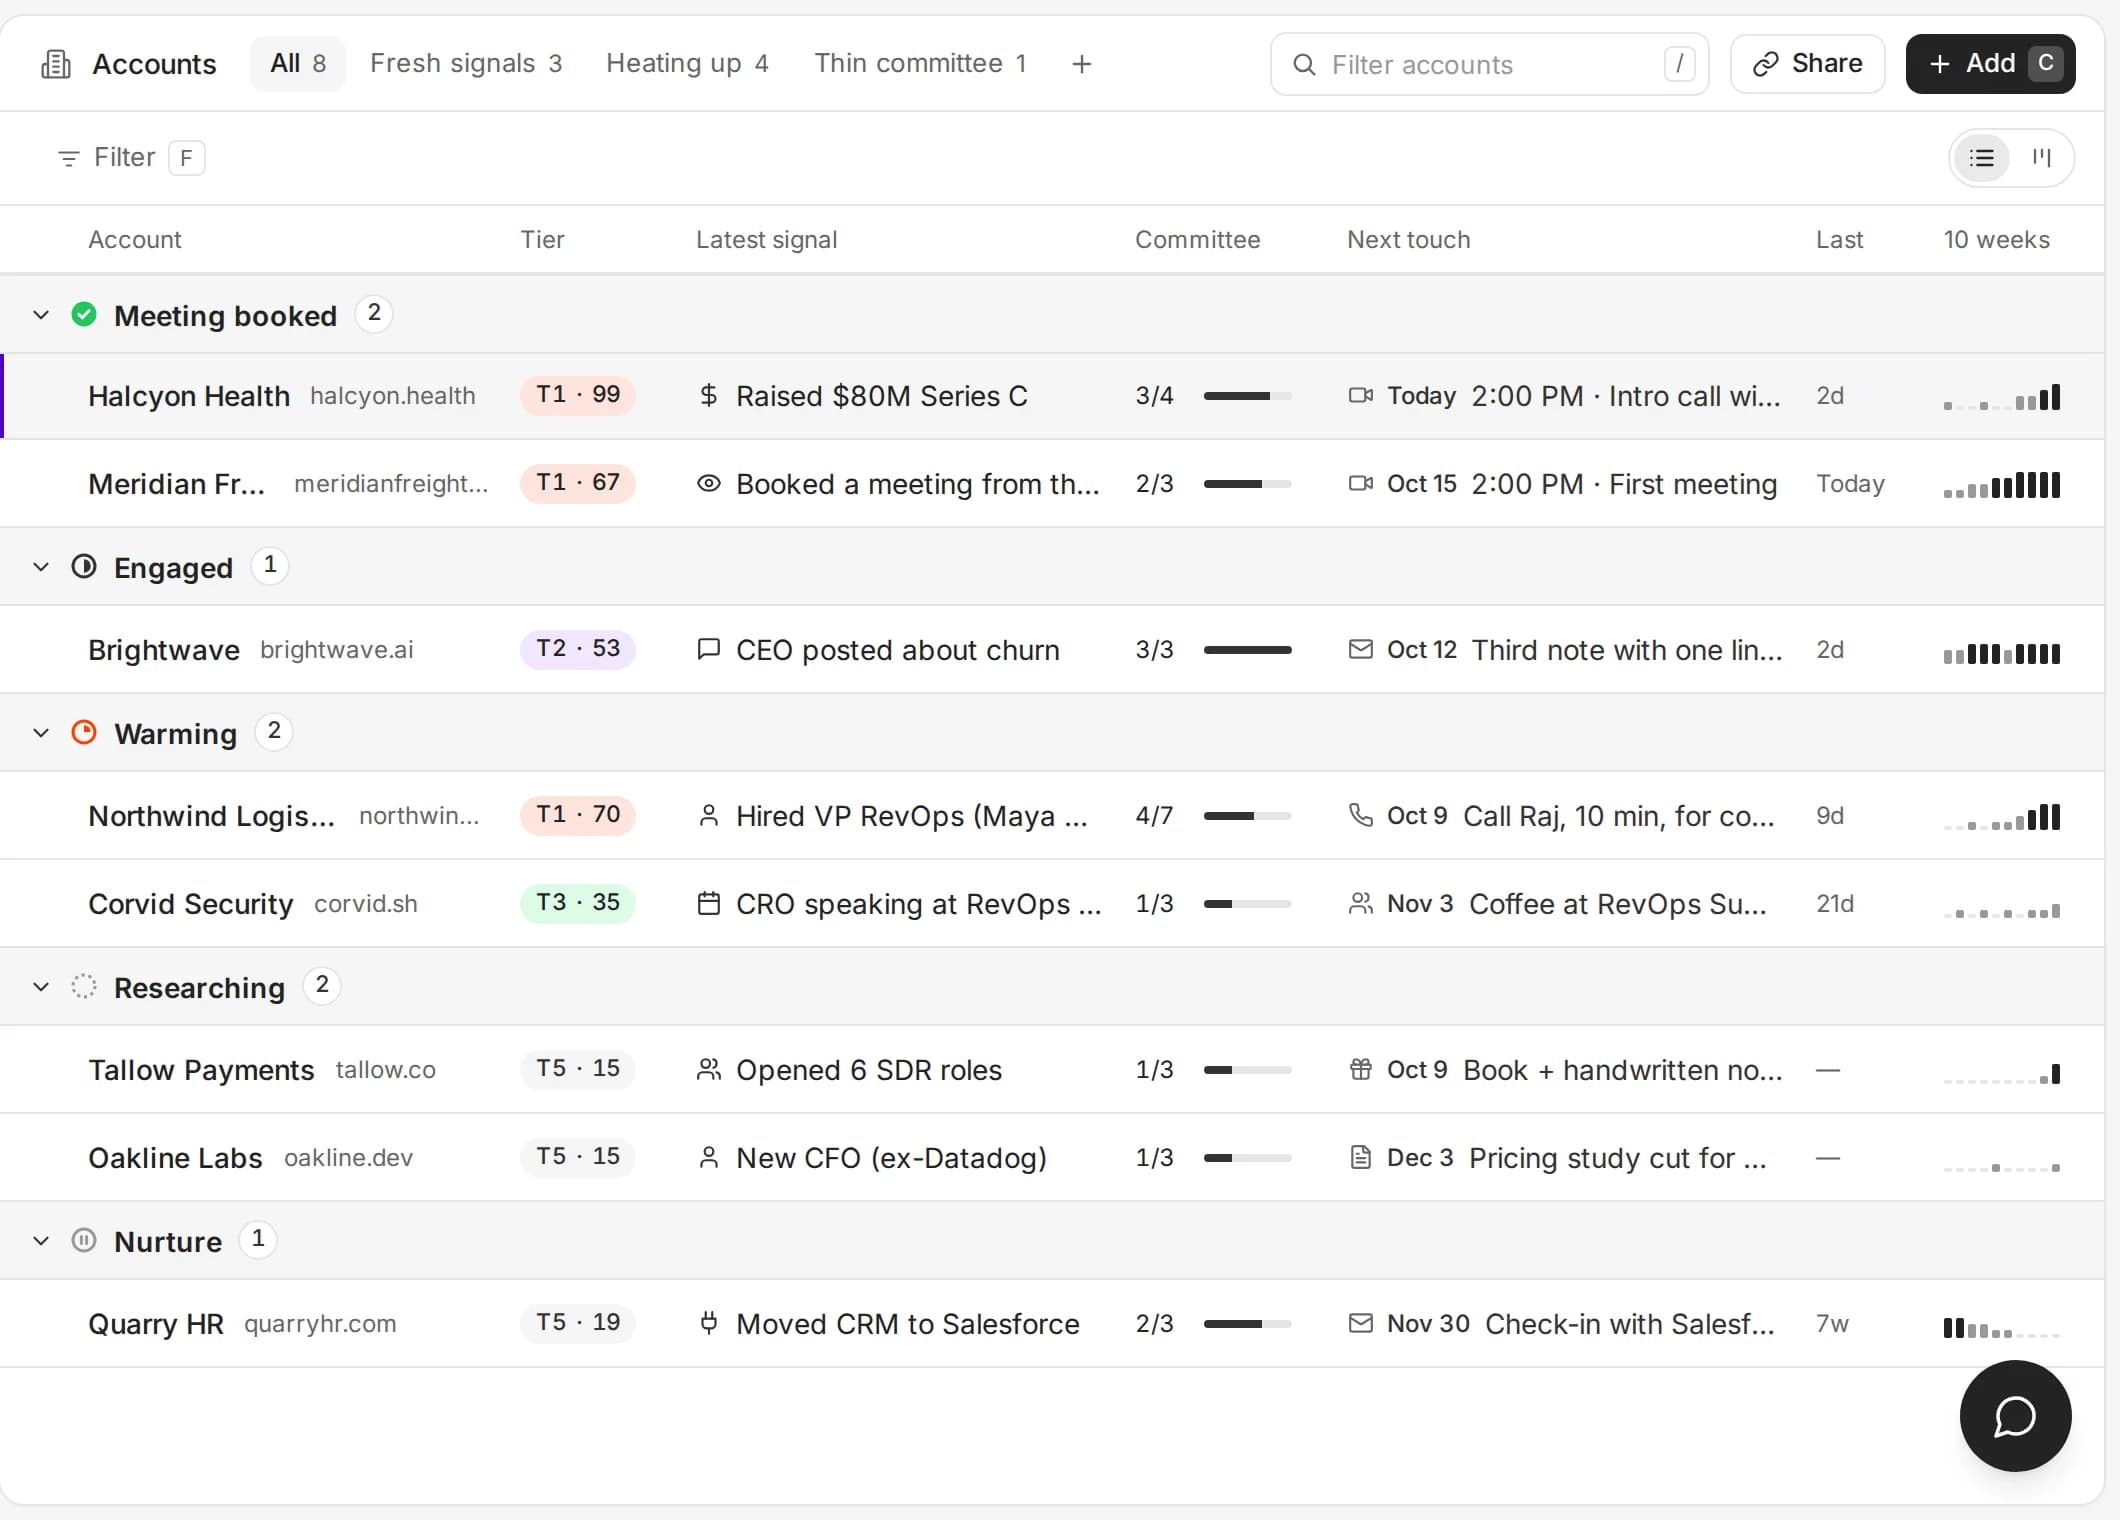Screen dimensions: 2120x1520
Task: Click the Add button
Action: [1990, 64]
